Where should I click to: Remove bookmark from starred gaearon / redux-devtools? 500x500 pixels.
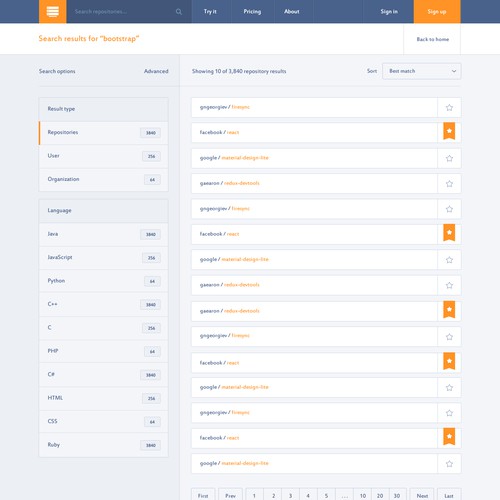(x=449, y=310)
